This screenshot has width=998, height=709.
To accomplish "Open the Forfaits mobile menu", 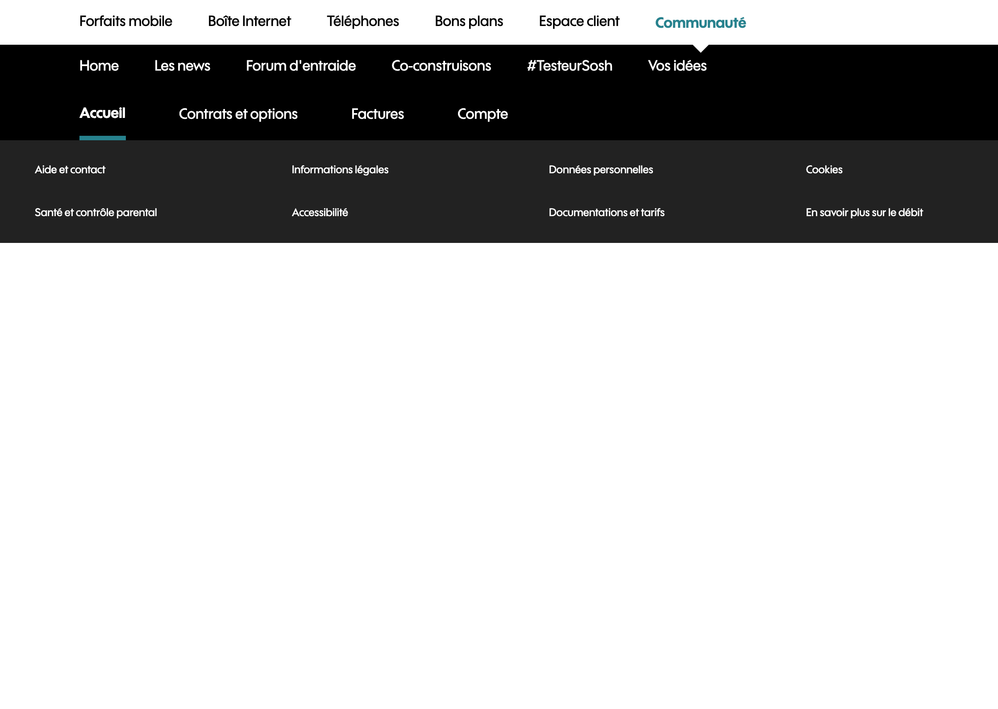I will 125,21.
